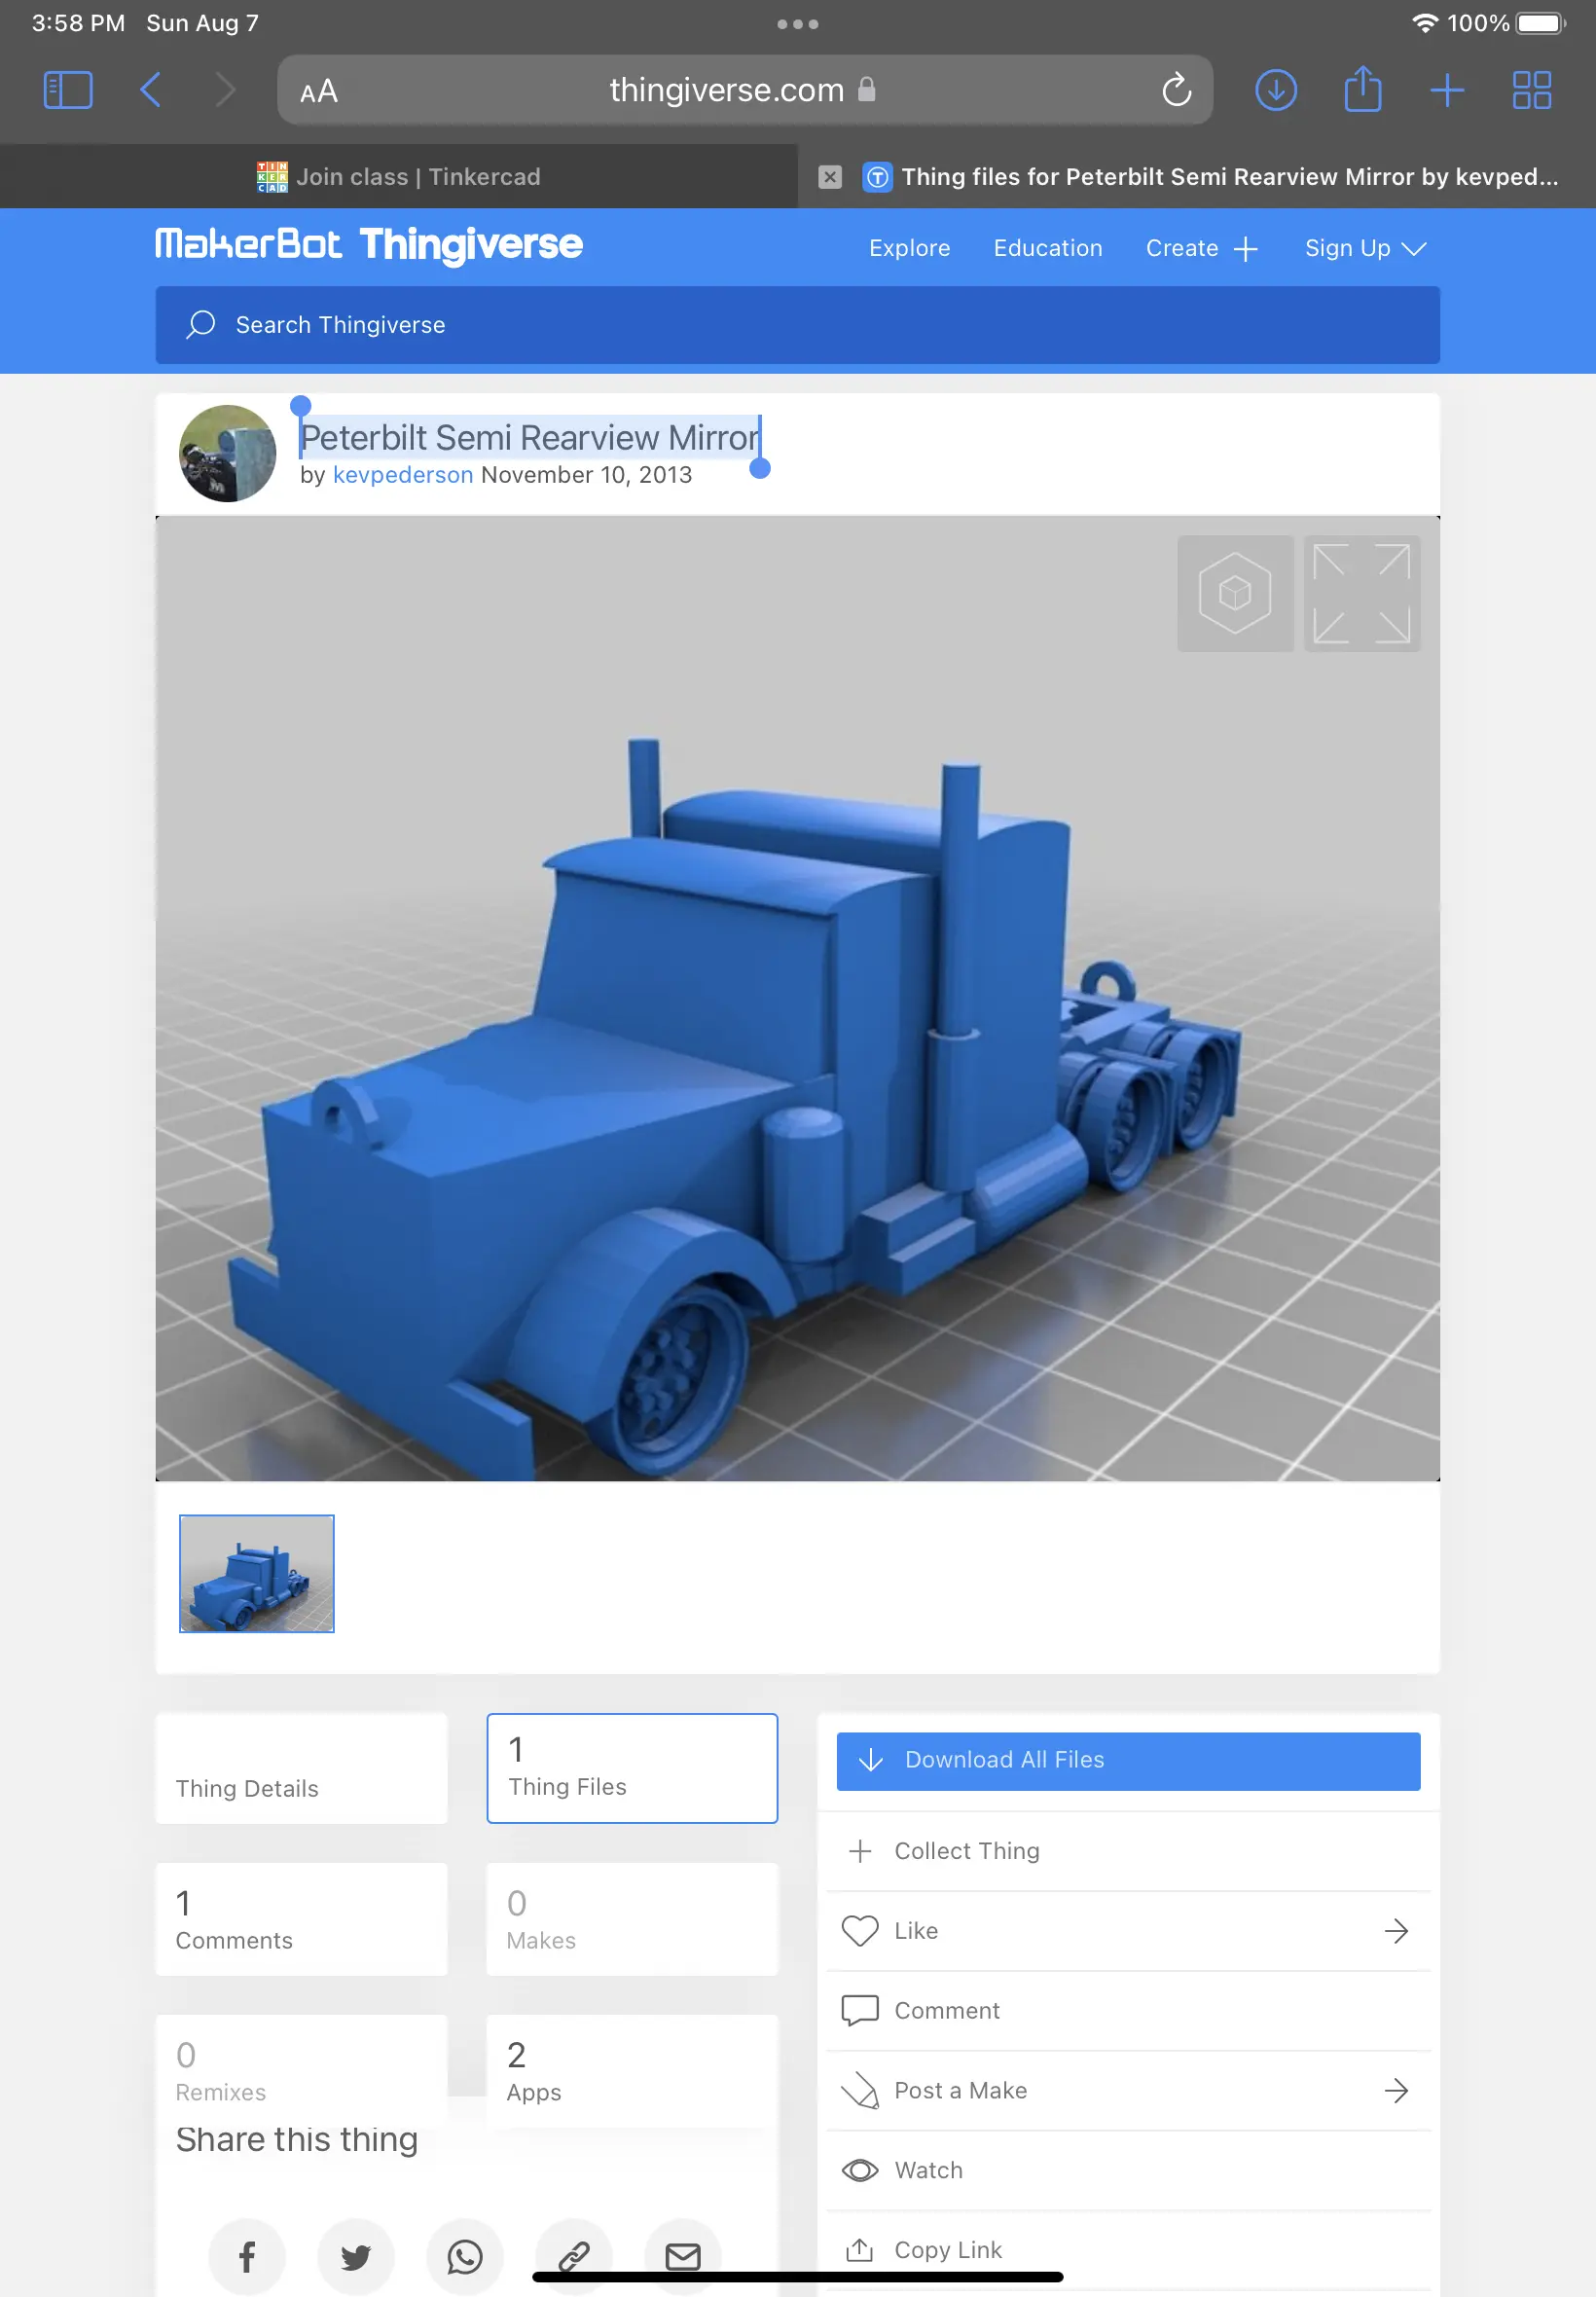Open the Thing Details tab

coord(301,1768)
